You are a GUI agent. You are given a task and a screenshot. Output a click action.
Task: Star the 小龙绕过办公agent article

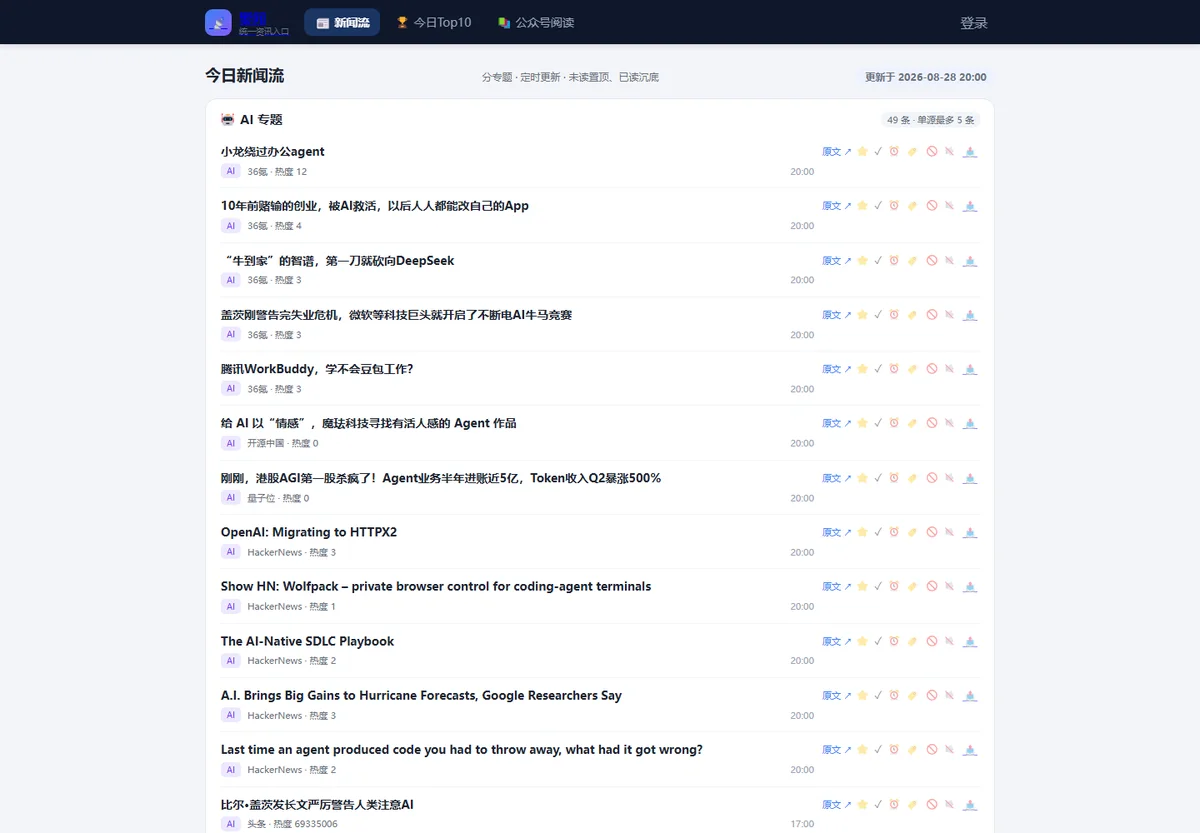pos(862,152)
